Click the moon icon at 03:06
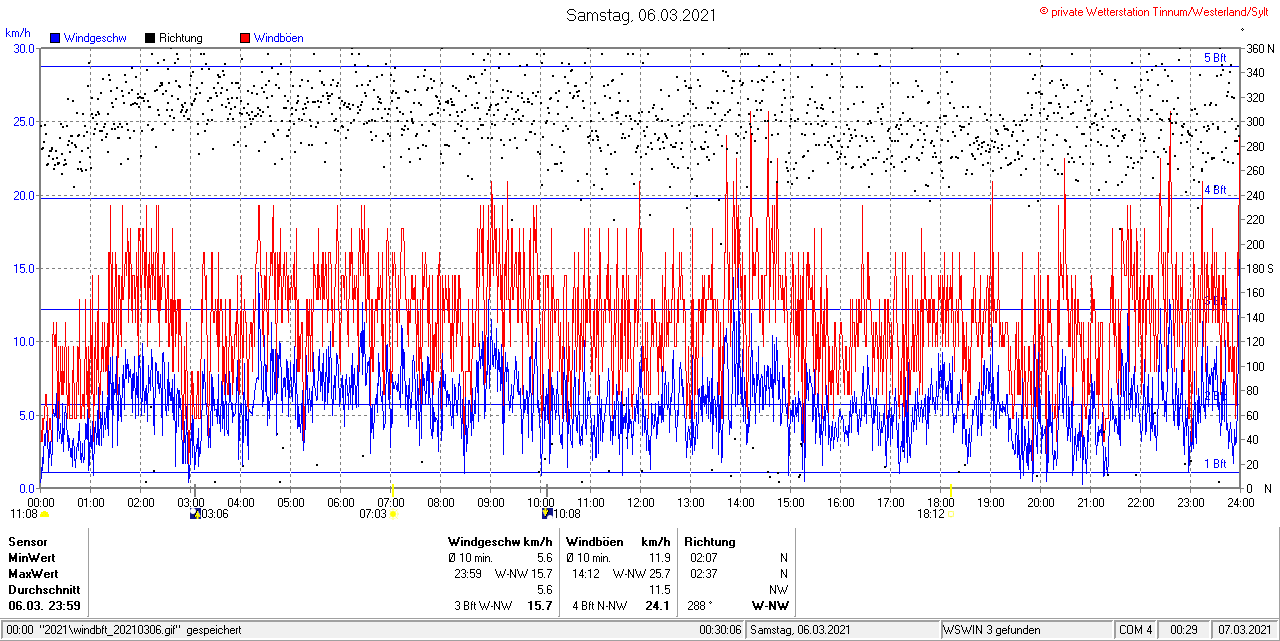The height and width of the screenshot is (641, 1280). click(195, 514)
